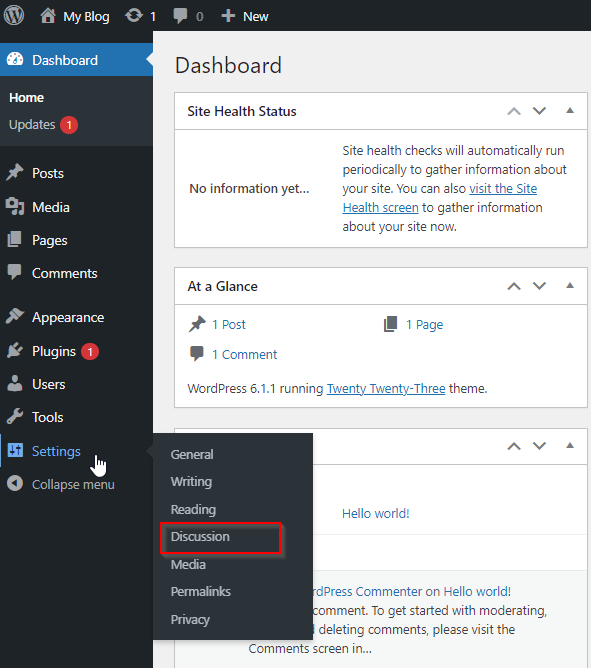Click the plus New icon

pos(228,16)
